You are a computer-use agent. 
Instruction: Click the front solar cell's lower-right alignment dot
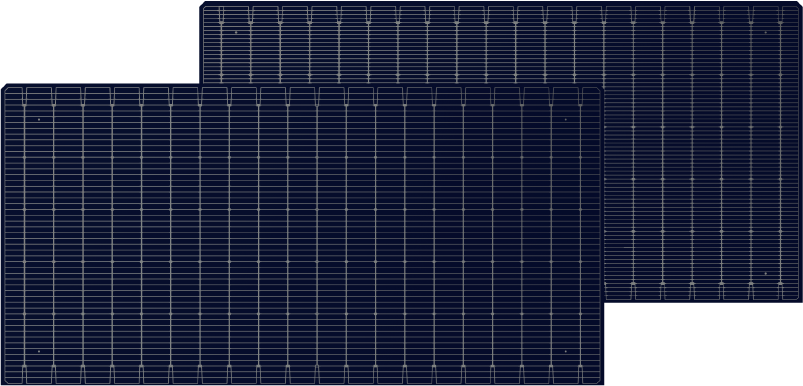565,351
